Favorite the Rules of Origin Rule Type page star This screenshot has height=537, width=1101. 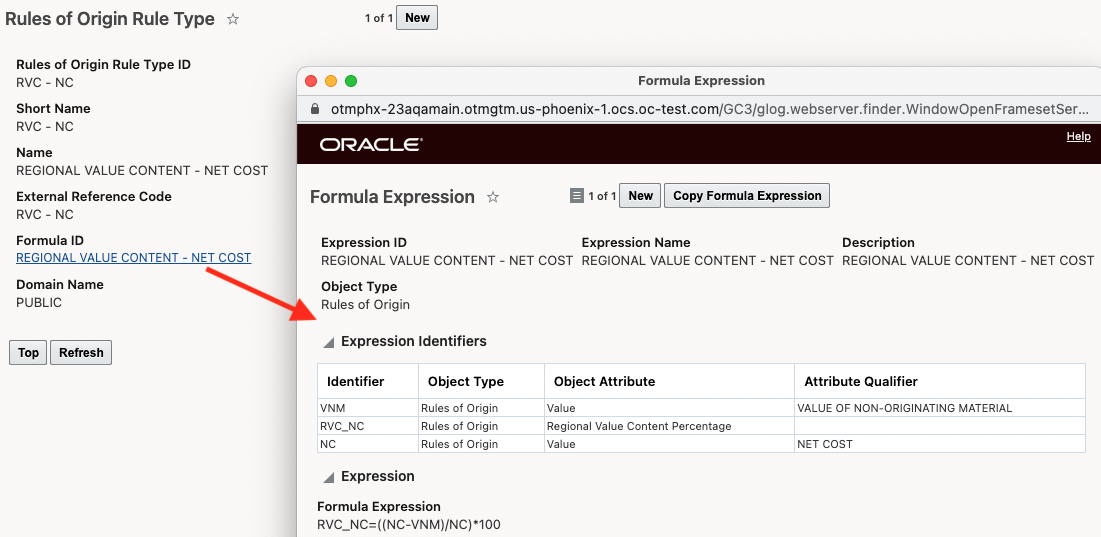pos(233,19)
